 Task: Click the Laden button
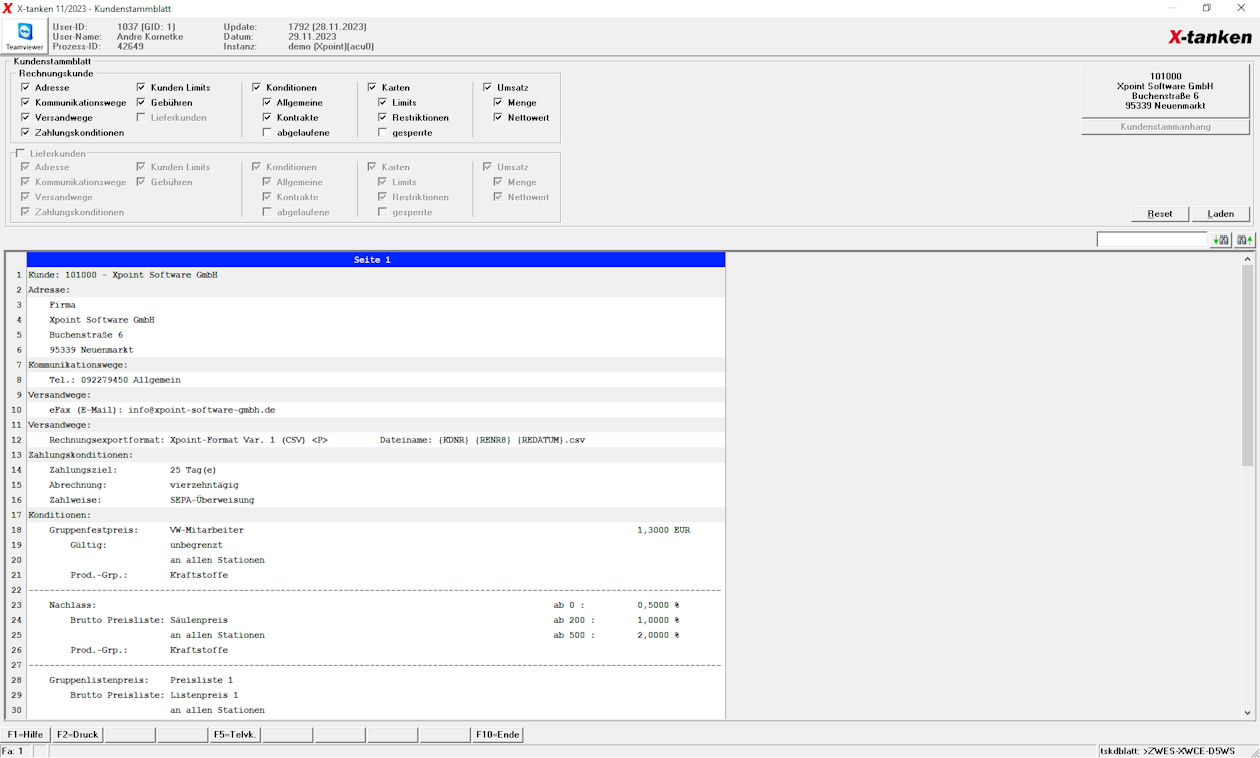click(x=1221, y=214)
